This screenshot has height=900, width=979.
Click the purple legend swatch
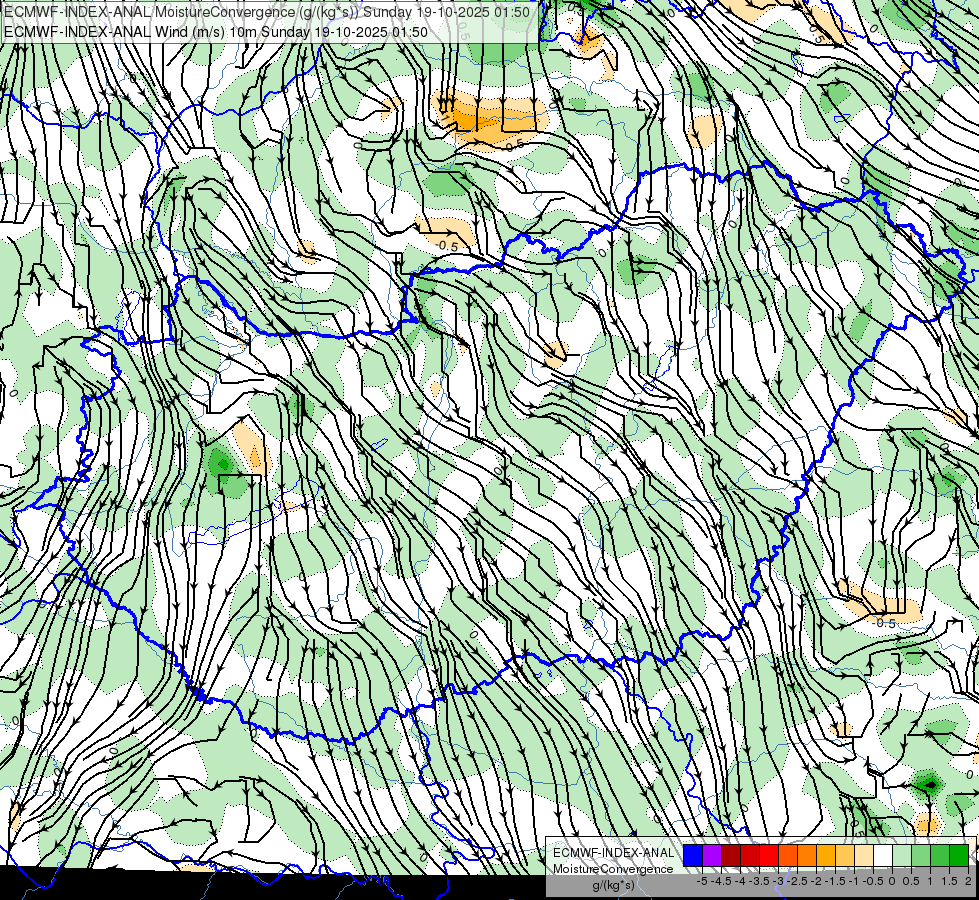pos(712,855)
